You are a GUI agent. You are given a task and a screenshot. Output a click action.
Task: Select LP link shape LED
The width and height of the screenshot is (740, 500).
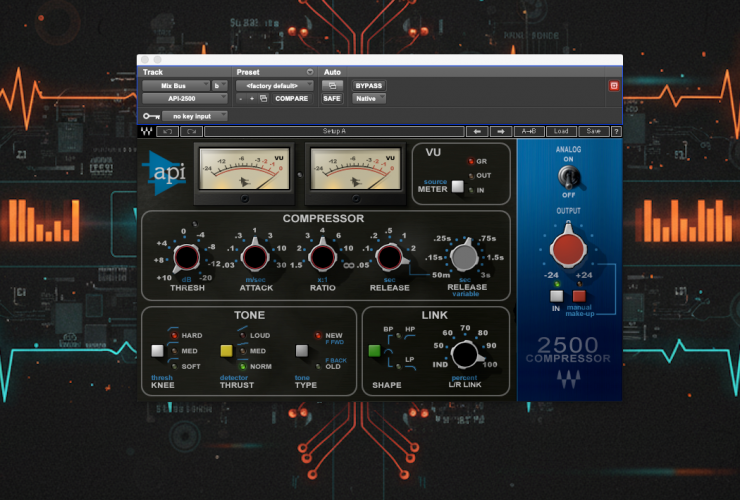point(399,366)
